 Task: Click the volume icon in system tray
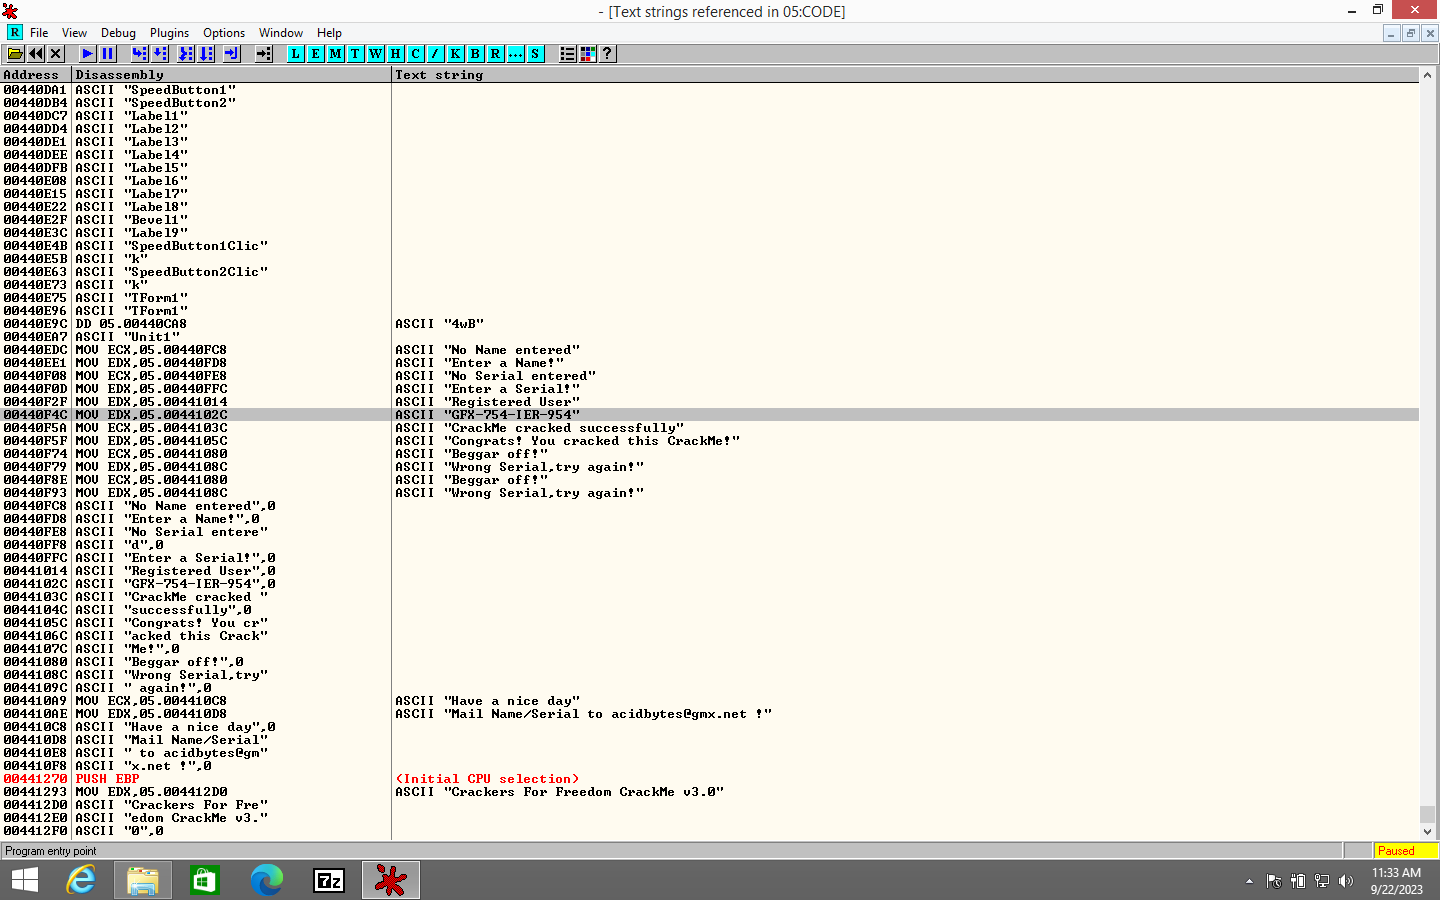[1346, 881]
